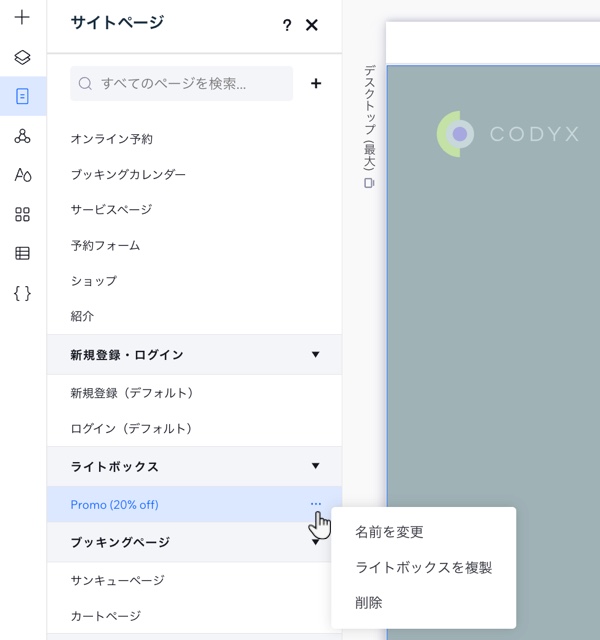The width and height of the screenshot is (600, 640).
Task: Open the ショップ page
Action: point(93,280)
